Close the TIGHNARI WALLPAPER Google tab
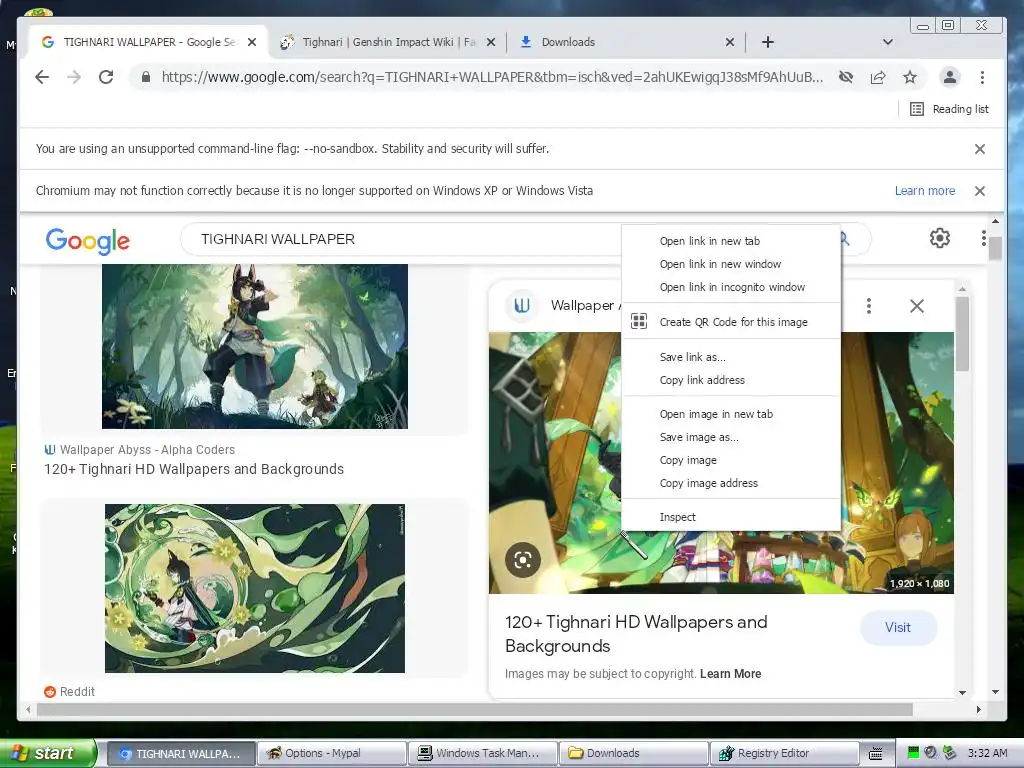Image resolution: width=1024 pixels, height=768 pixels. point(252,42)
